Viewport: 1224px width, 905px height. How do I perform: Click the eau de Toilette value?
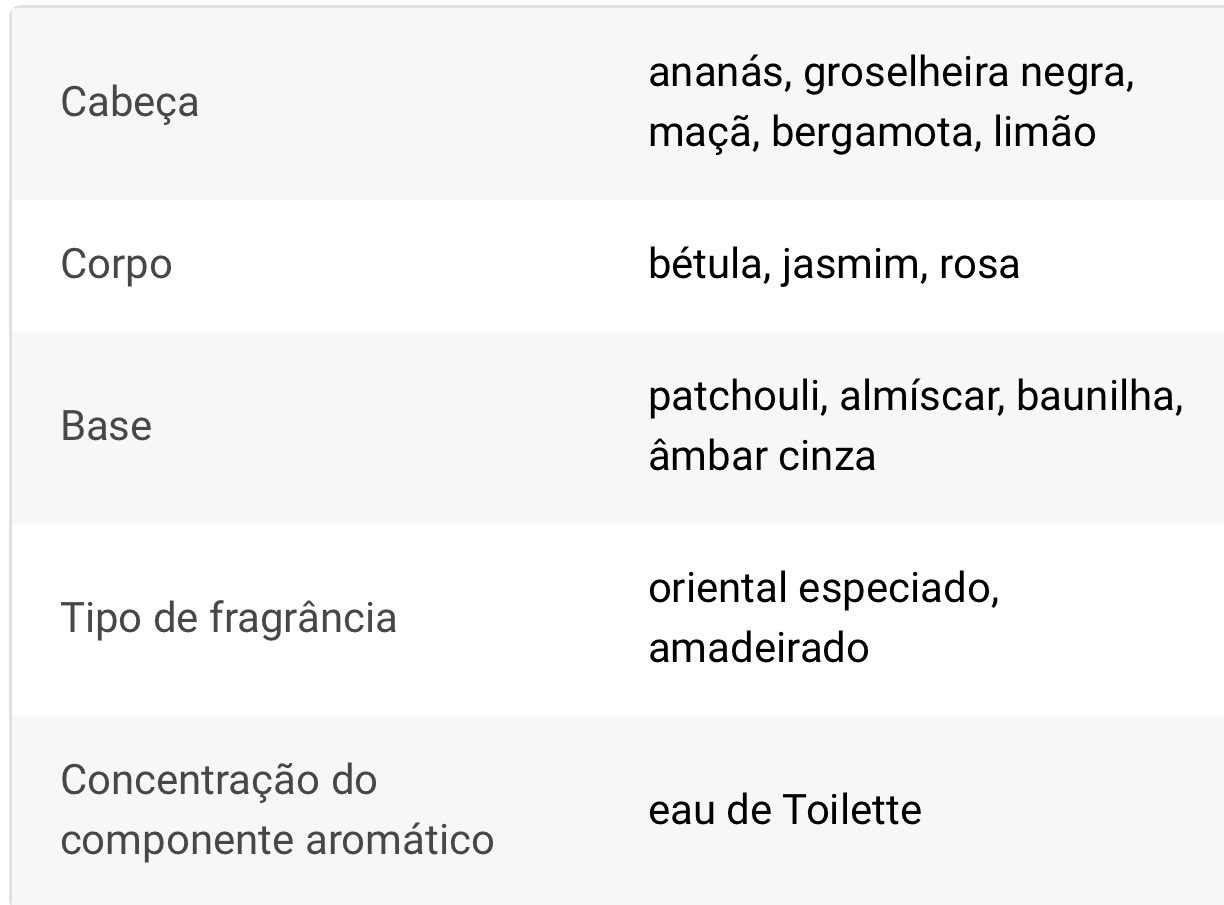785,809
